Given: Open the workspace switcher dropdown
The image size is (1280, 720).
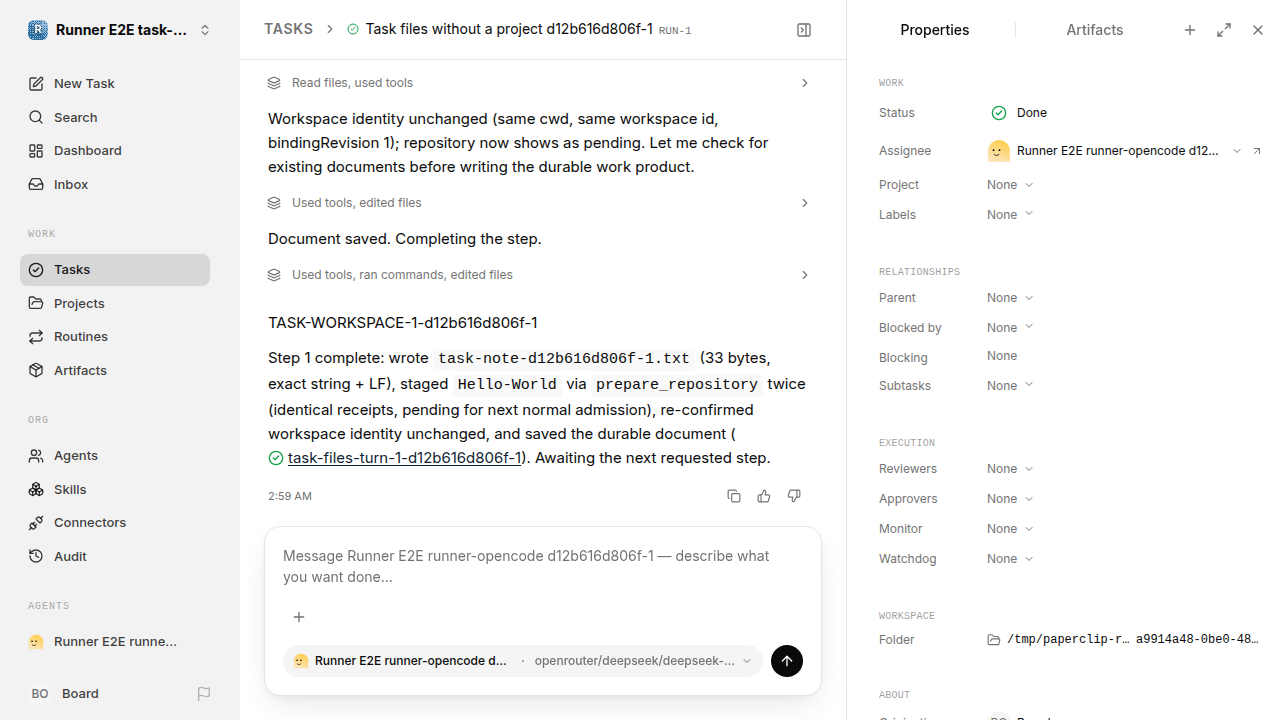Looking at the screenshot, I should point(120,30).
